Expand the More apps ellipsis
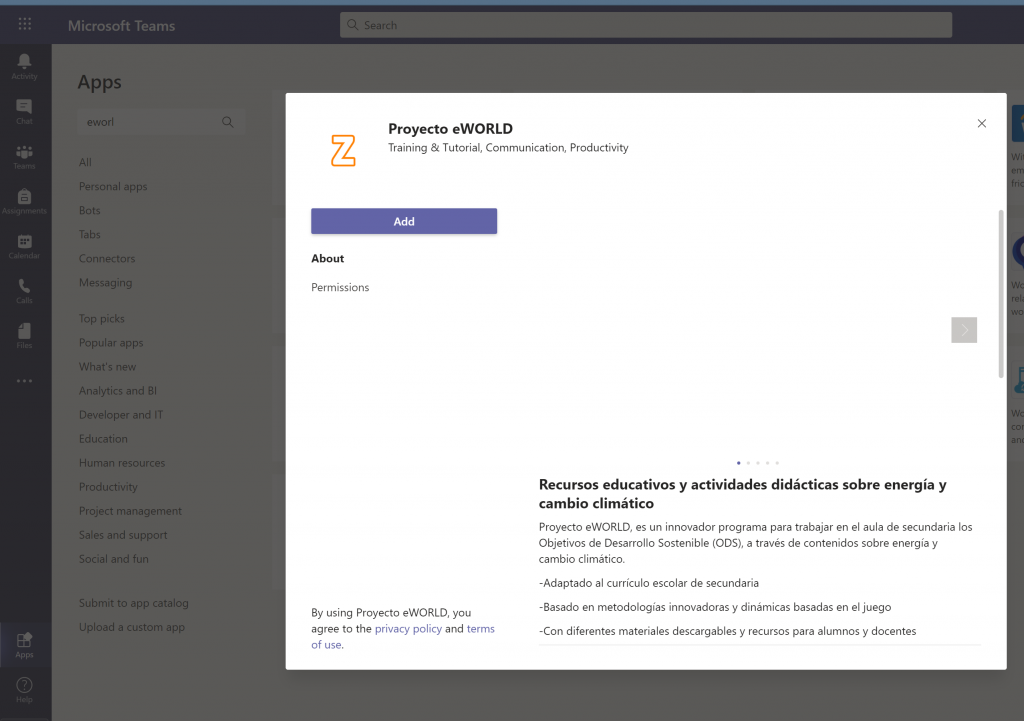Screen dimensions: 1024x721 click(25, 380)
